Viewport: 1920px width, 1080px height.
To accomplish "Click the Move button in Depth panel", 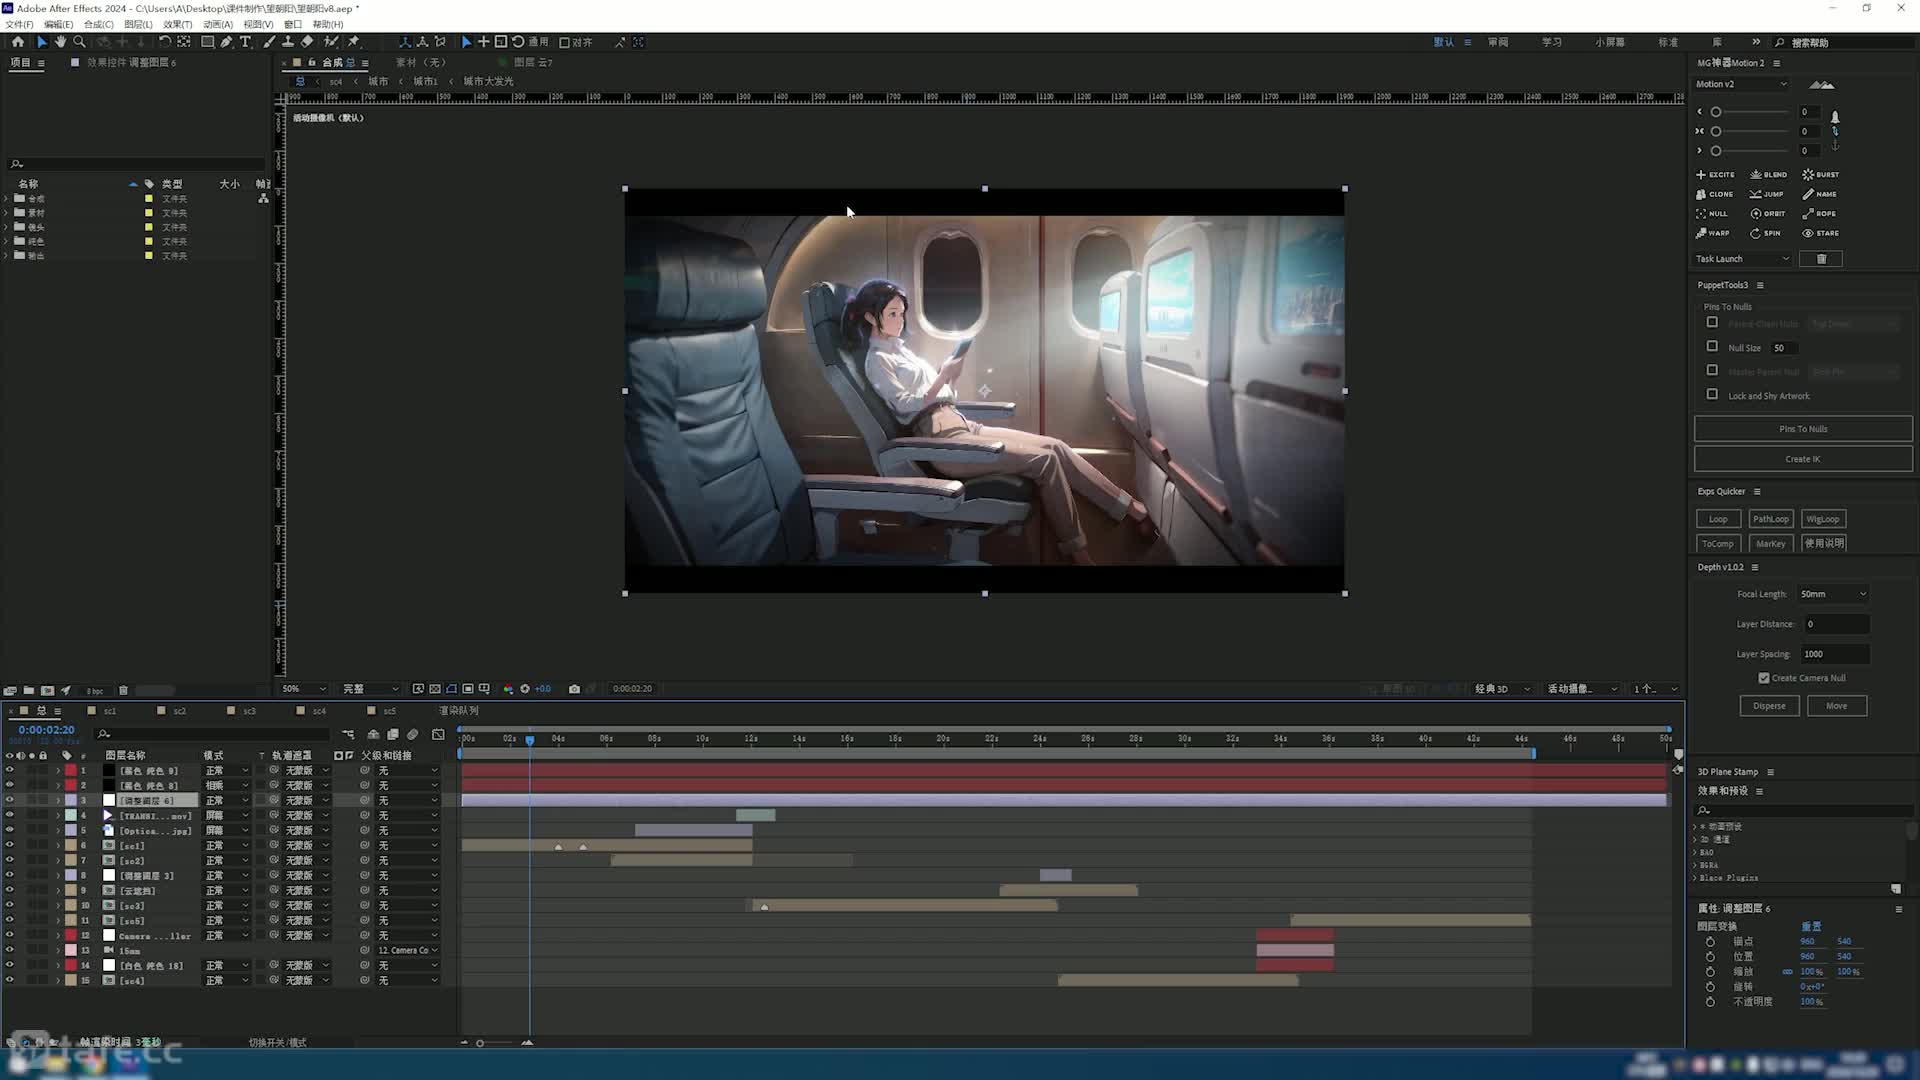I will coord(1836,706).
